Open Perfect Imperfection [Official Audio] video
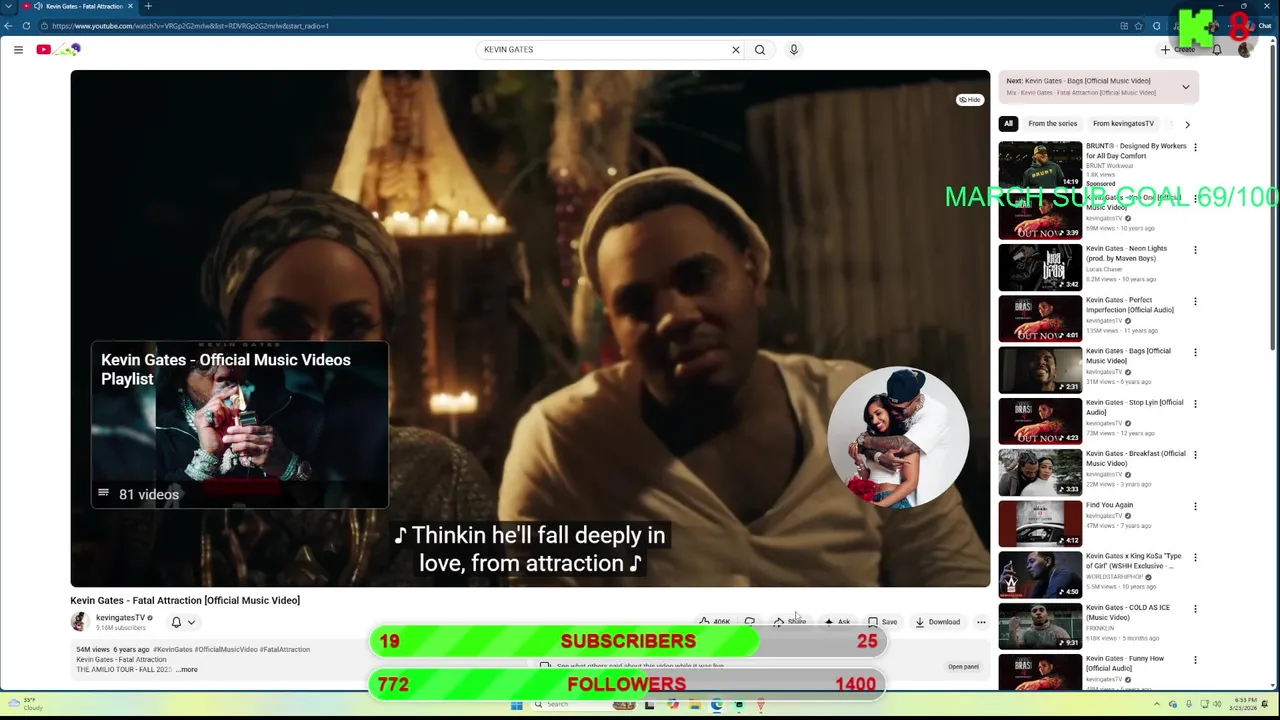 click(1130, 305)
